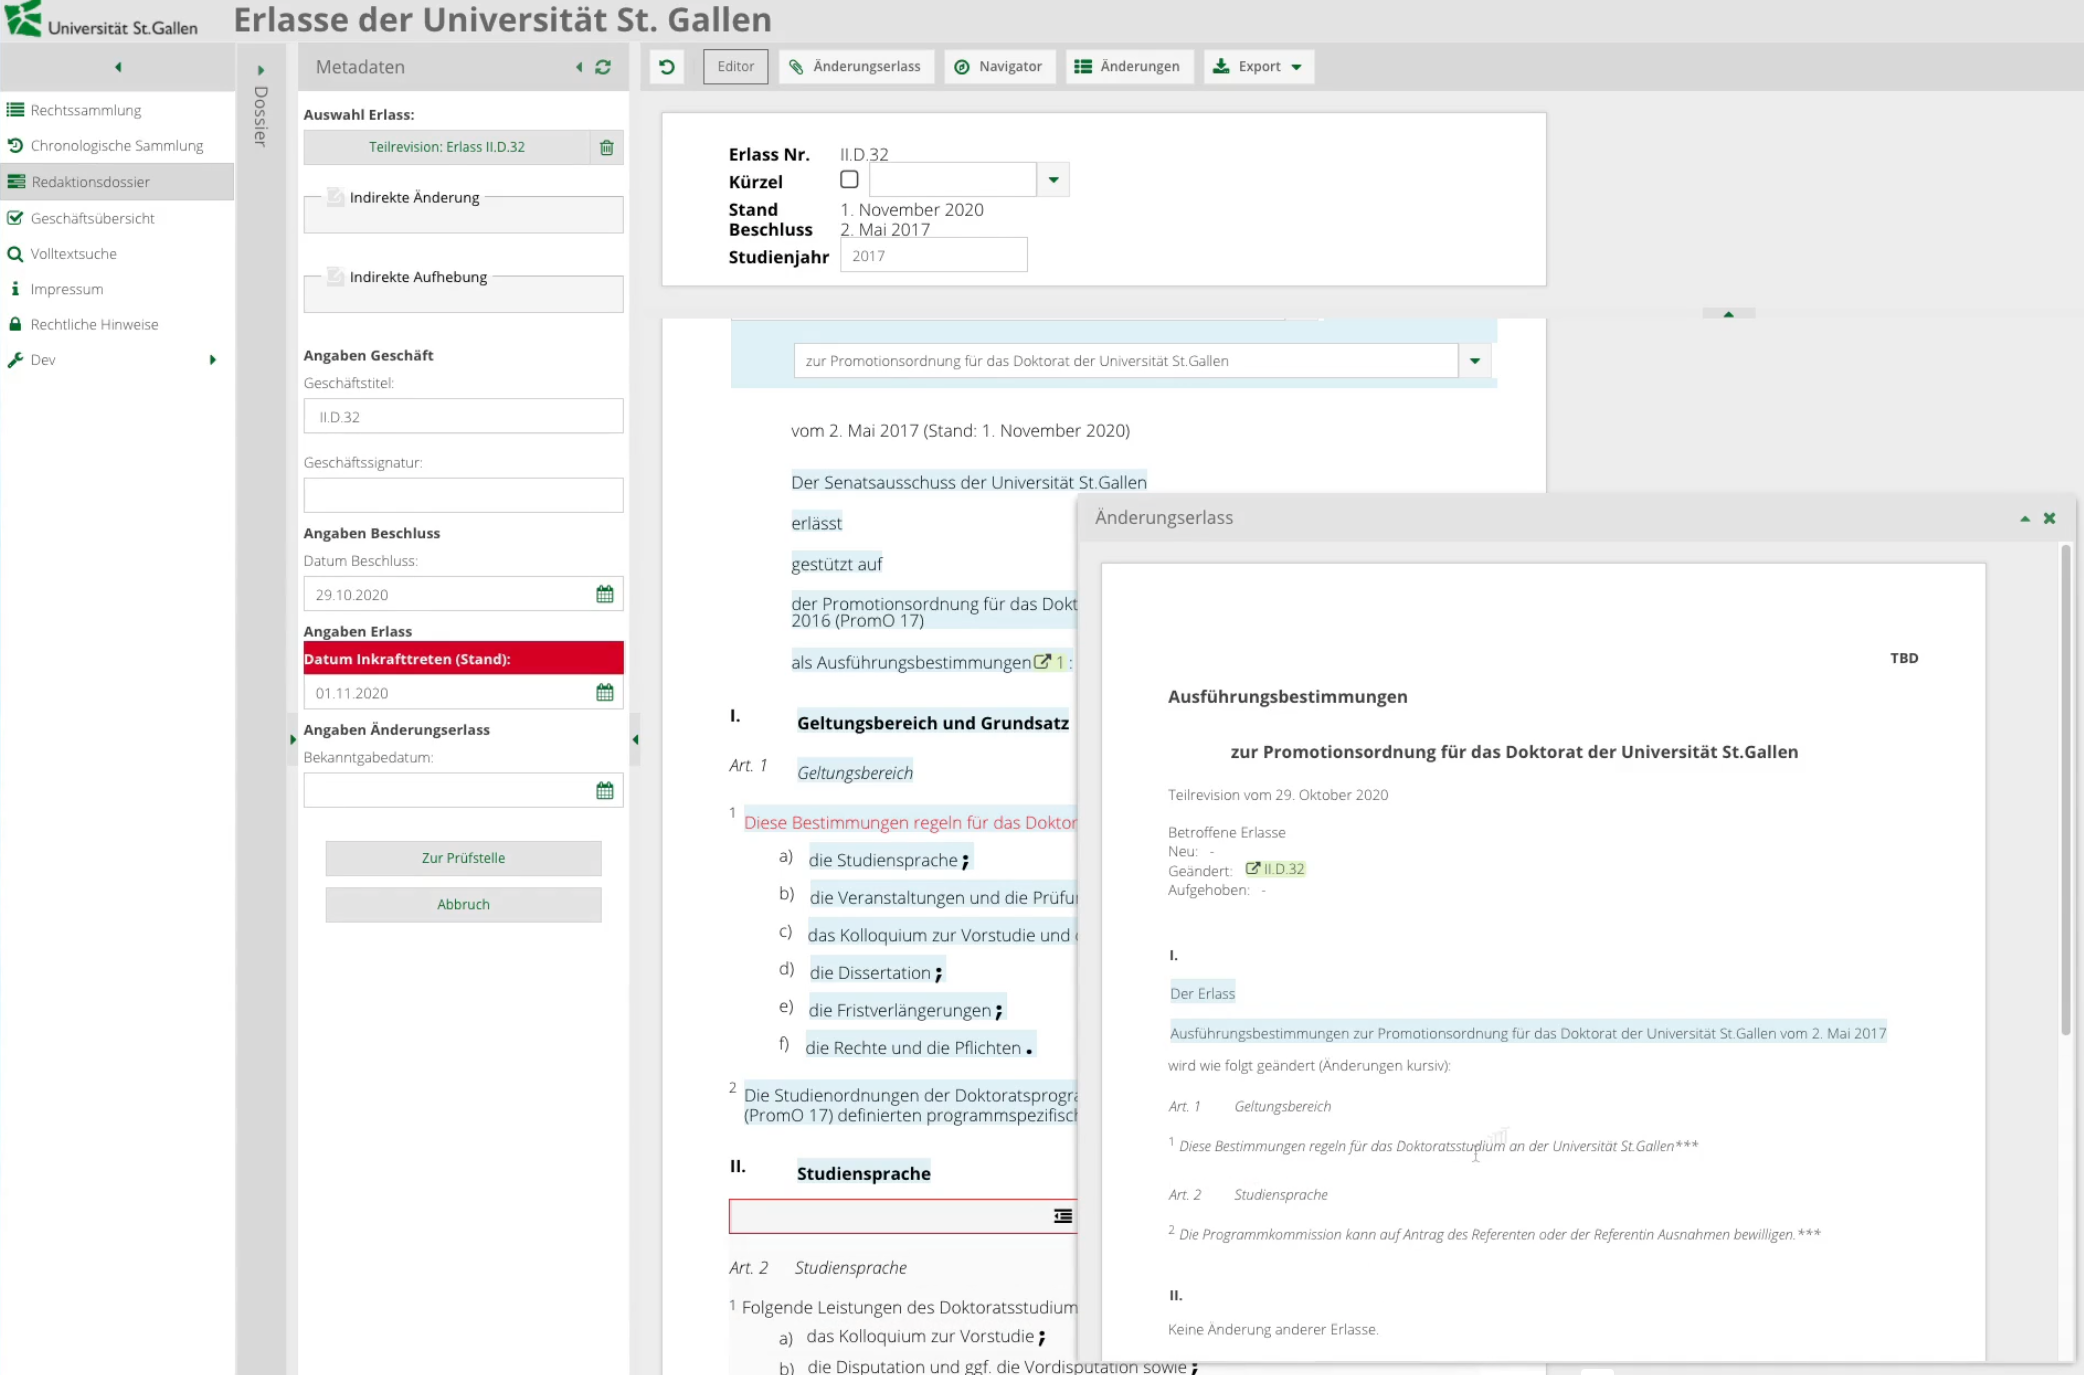Click the Geschäftssignatur input field
Image resolution: width=2084 pixels, height=1375 pixels.
(x=463, y=495)
